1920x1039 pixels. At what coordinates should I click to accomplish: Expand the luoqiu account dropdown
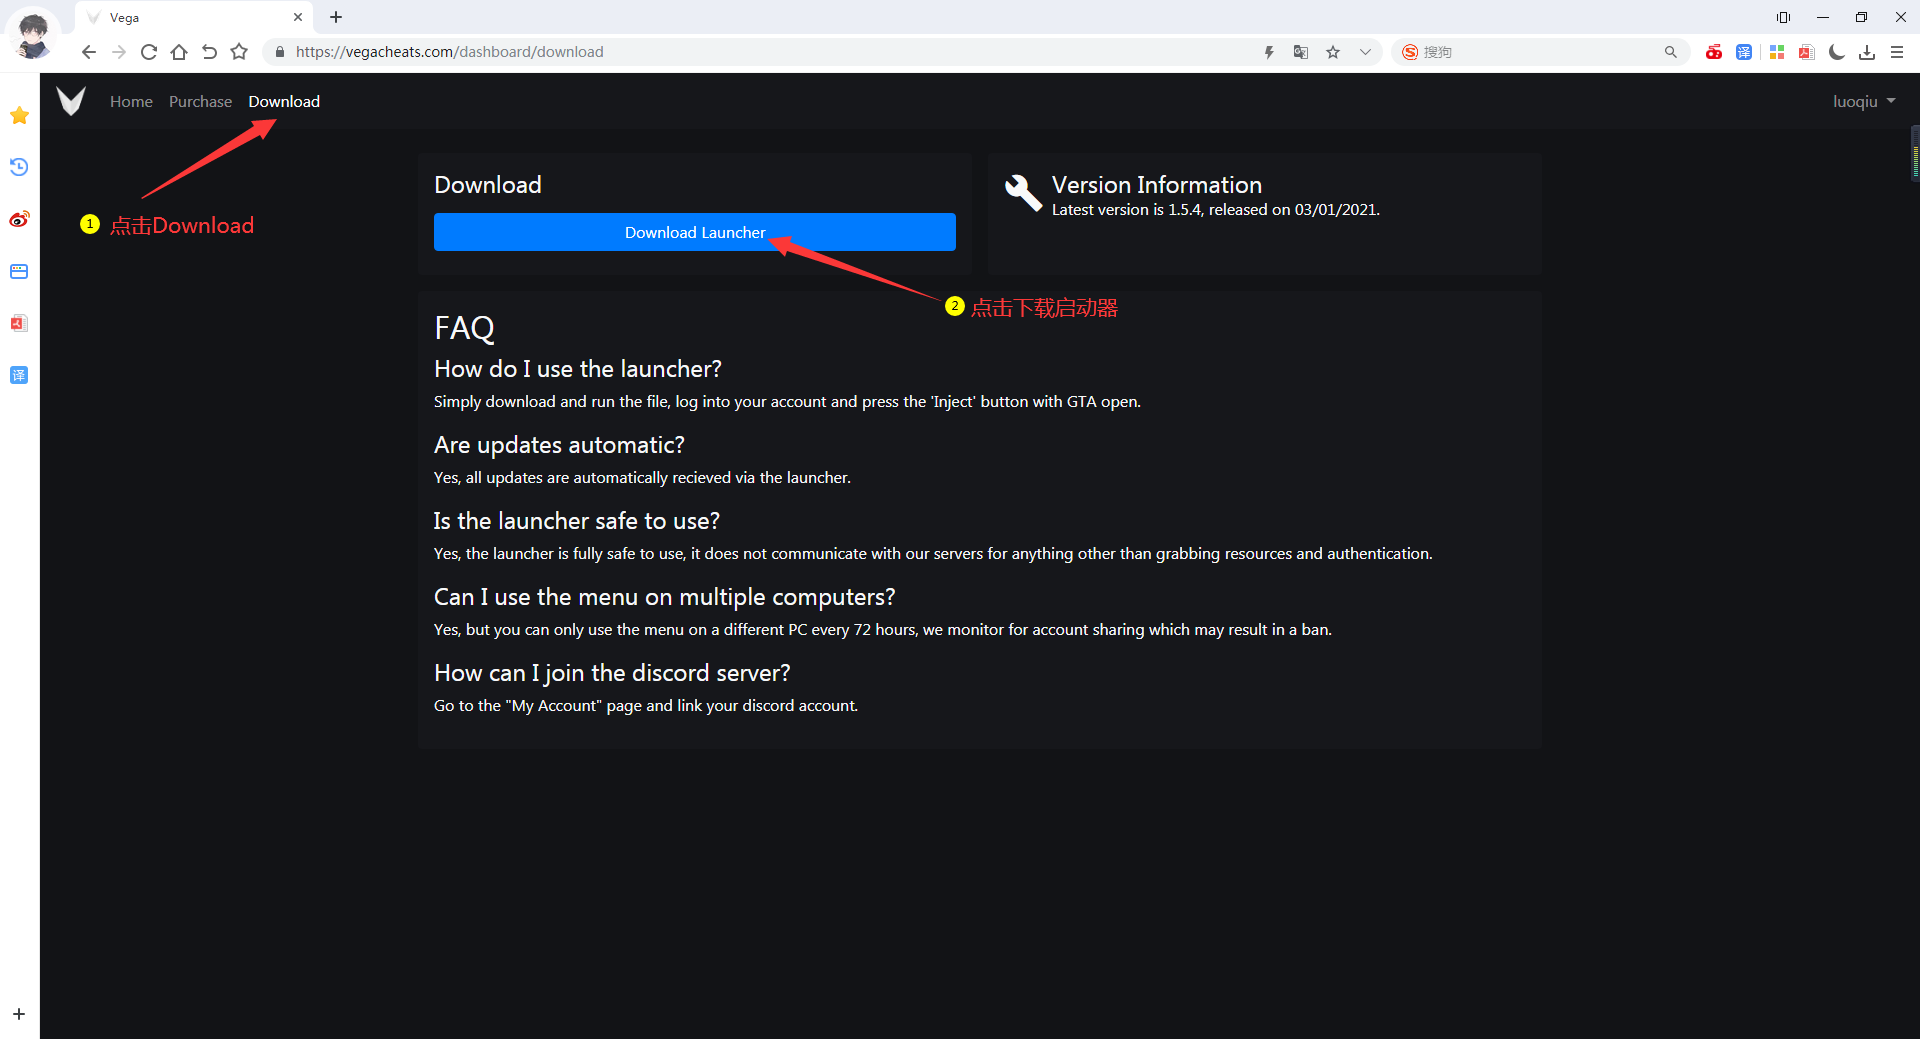1864,102
